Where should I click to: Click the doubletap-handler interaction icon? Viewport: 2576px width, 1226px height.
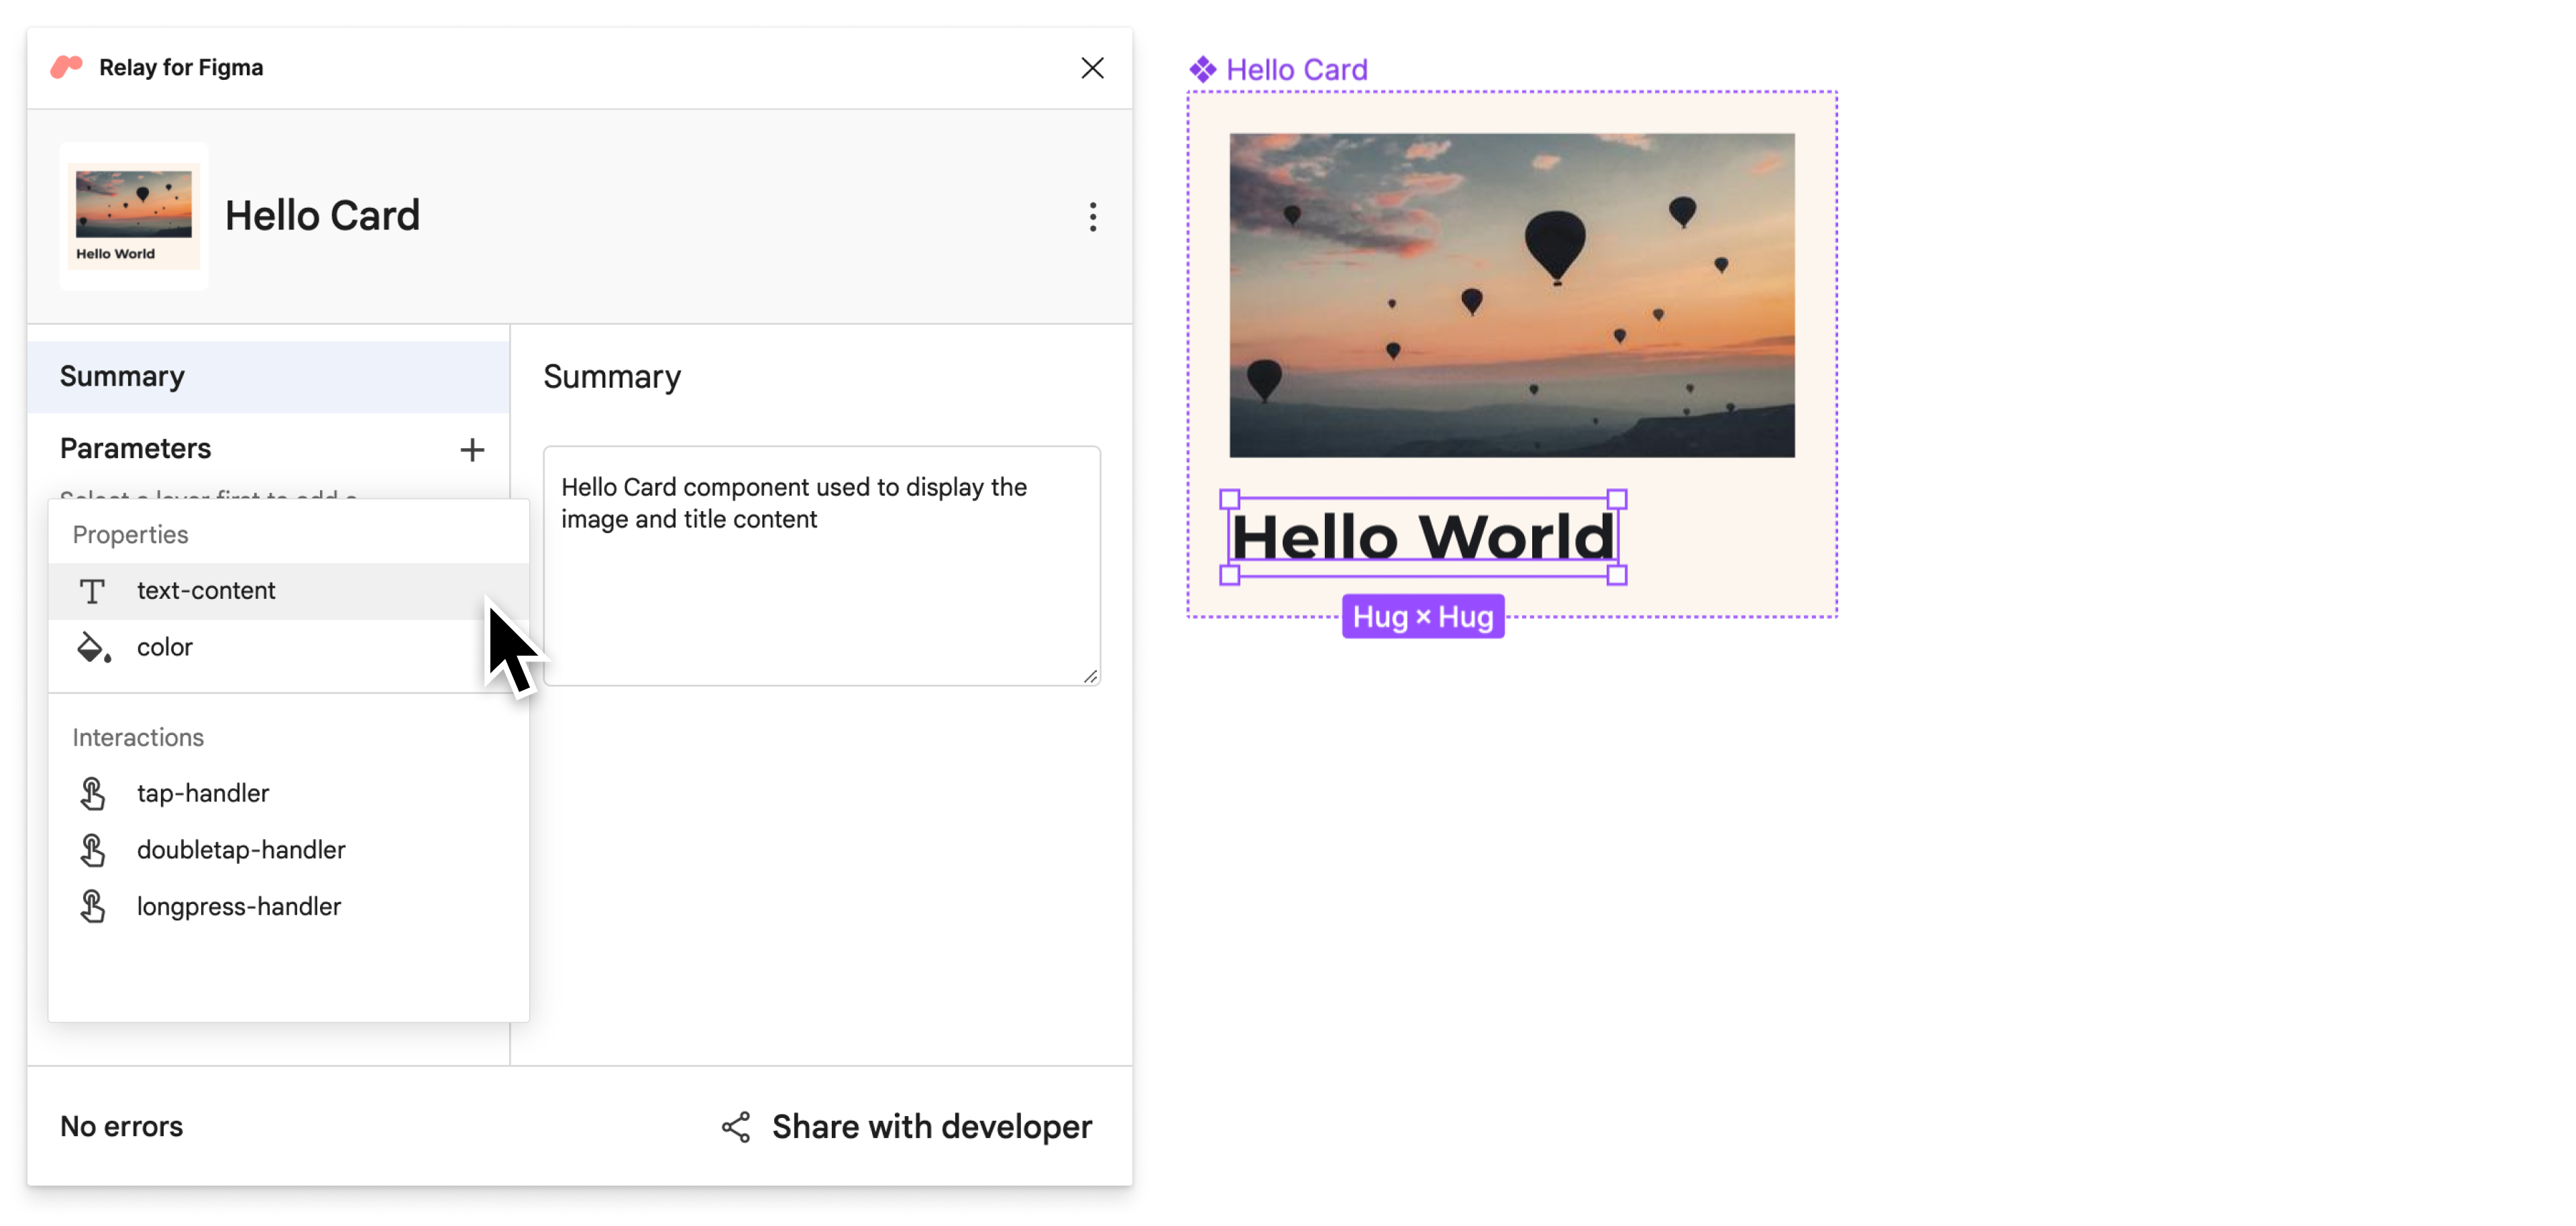click(x=94, y=850)
